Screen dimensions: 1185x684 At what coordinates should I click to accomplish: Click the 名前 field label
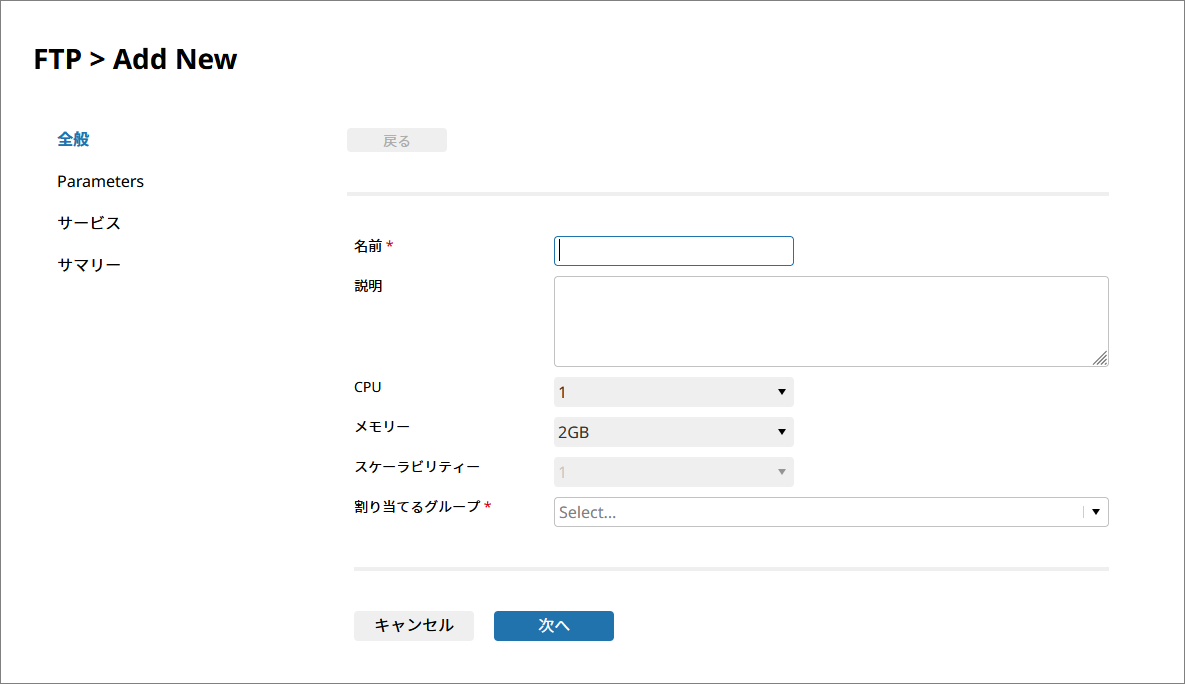368,246
